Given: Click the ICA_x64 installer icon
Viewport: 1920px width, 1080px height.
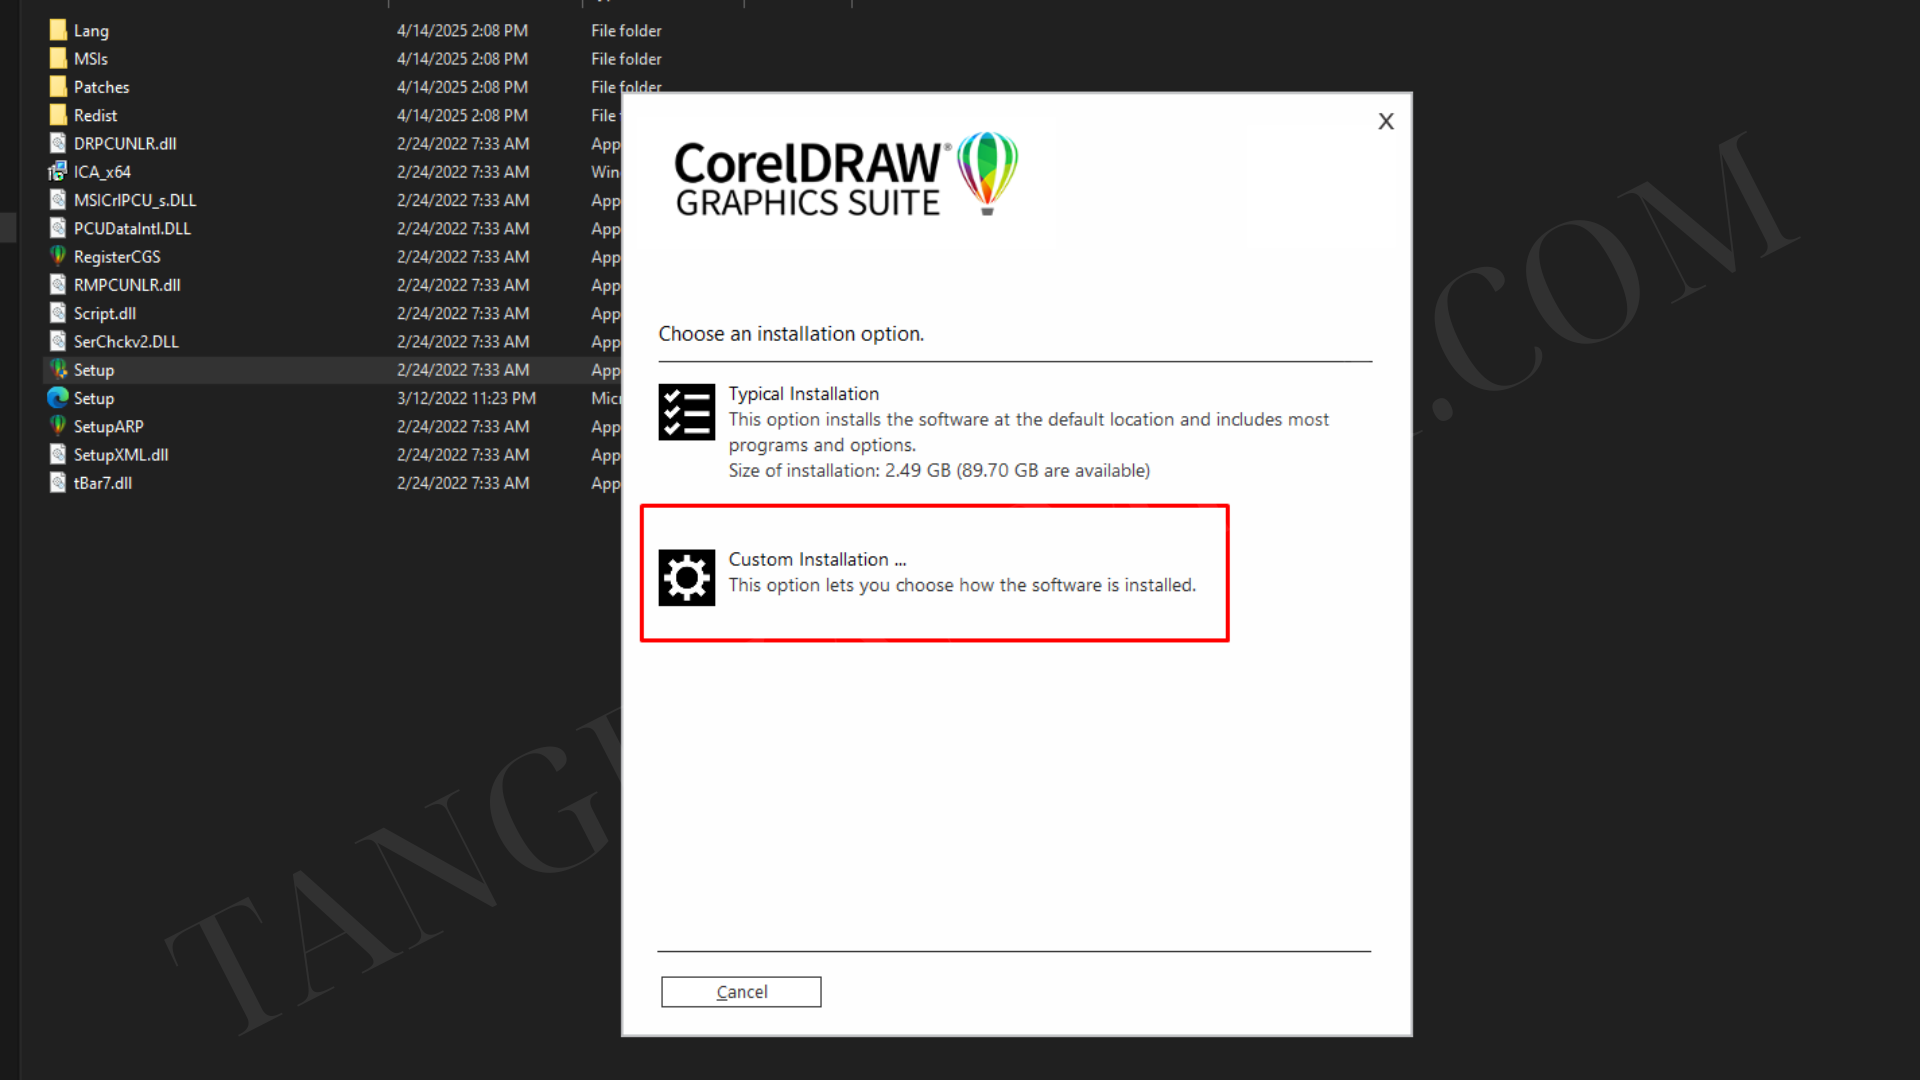Looking at the screenshot, I should [x=58, y=172].
